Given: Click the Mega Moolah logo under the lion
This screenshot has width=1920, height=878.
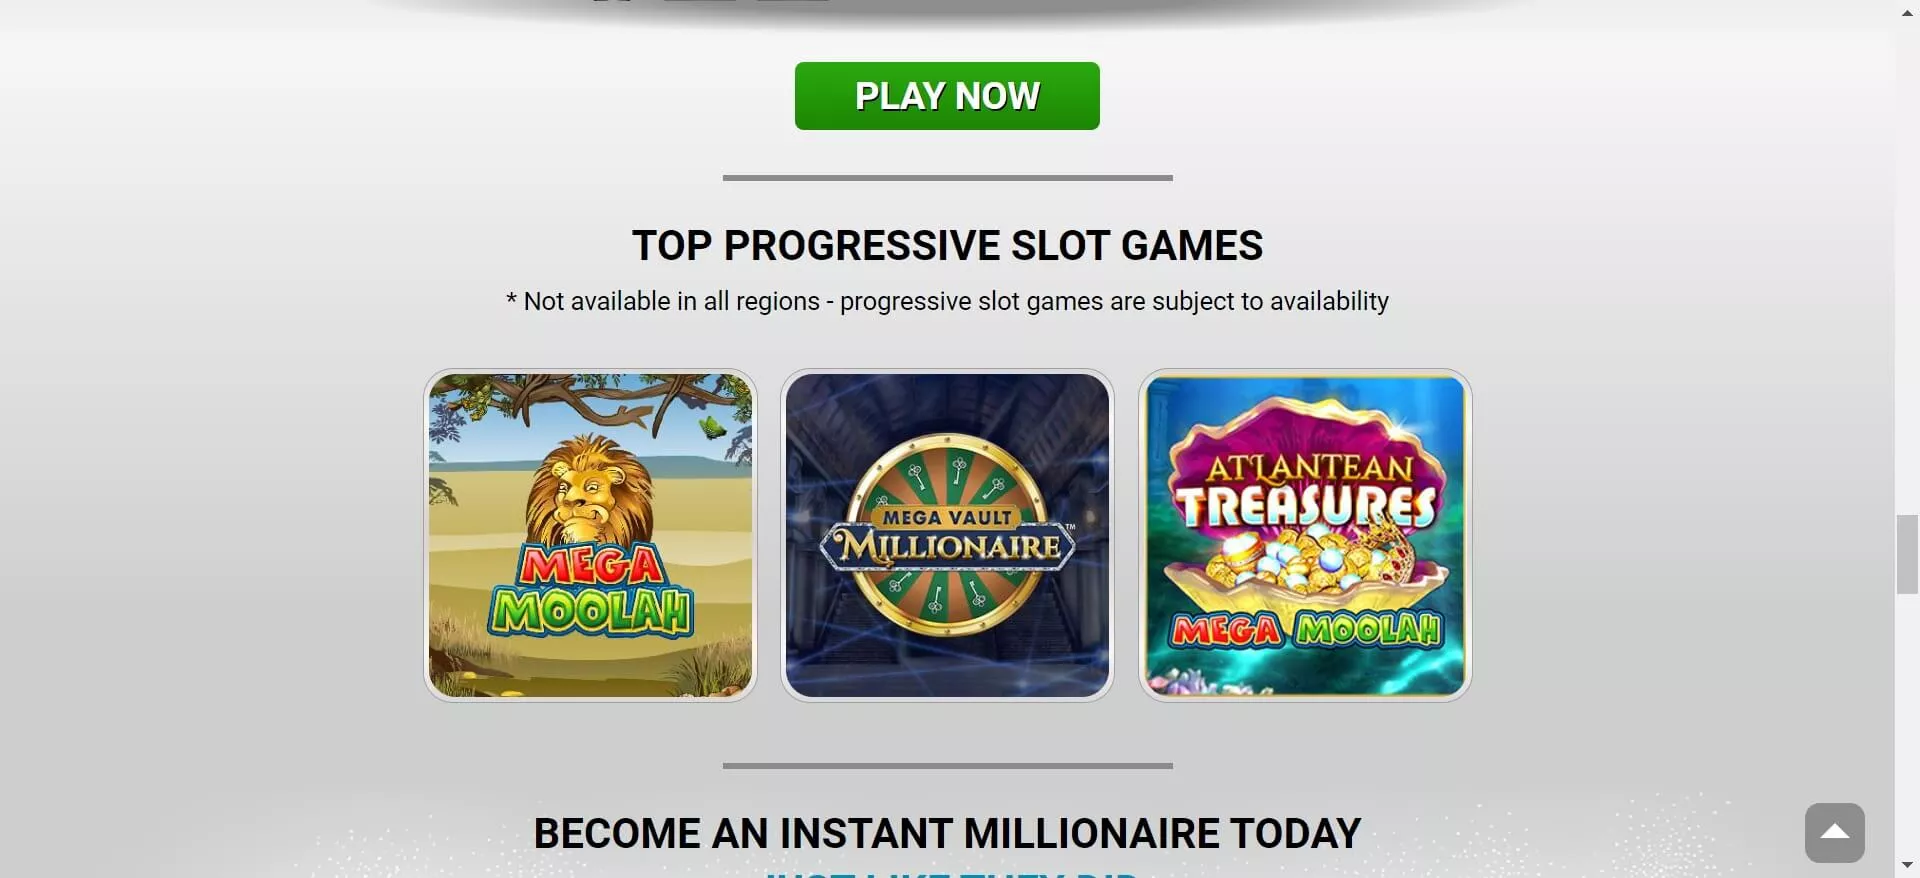Looking at the screenshot, I should pyautogui.click(x=590, y=590).
